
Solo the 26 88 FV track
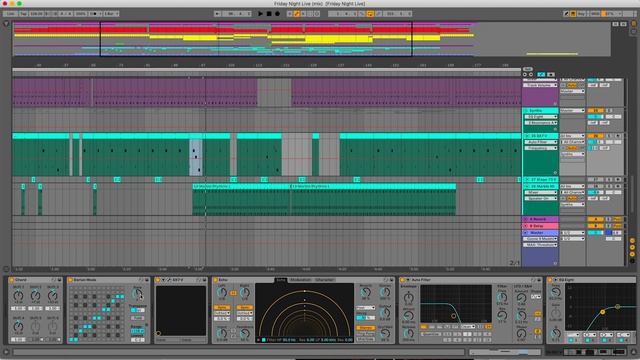tap(609, 136)
